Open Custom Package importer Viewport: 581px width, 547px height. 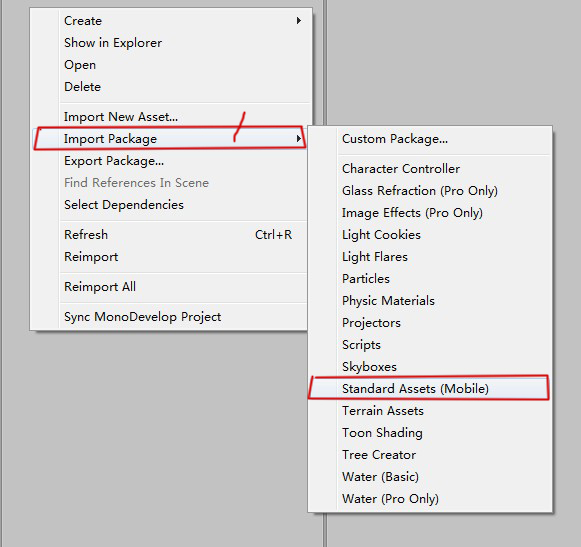[395, 139]
